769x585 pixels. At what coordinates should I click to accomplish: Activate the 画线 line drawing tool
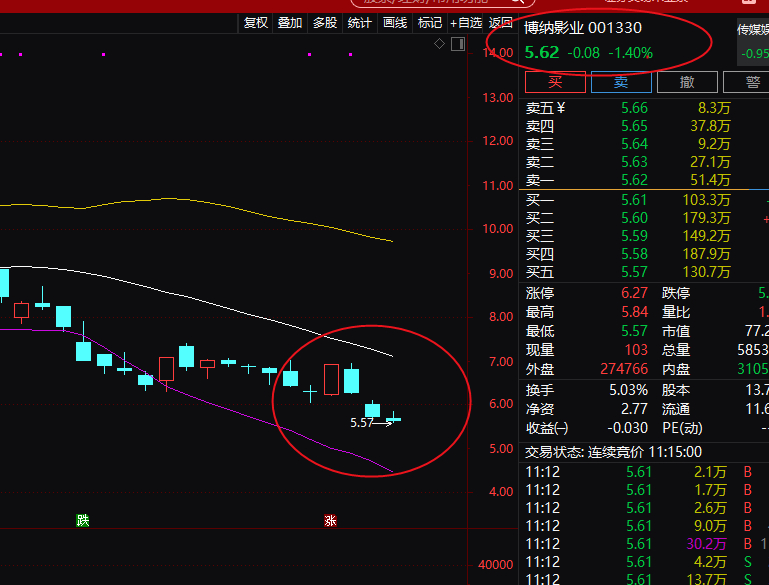pyautogui.click(x=395, y=23)
